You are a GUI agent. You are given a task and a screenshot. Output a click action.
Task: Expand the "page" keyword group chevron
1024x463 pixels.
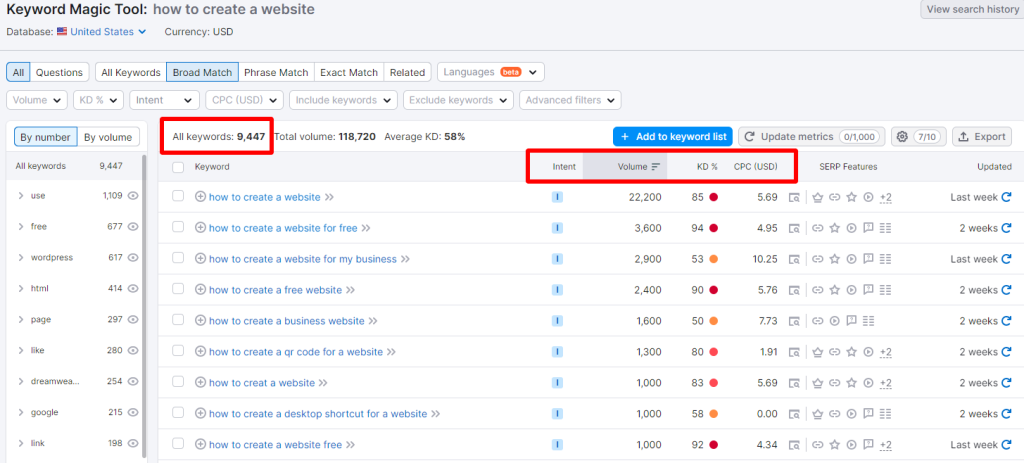[21, 319]
